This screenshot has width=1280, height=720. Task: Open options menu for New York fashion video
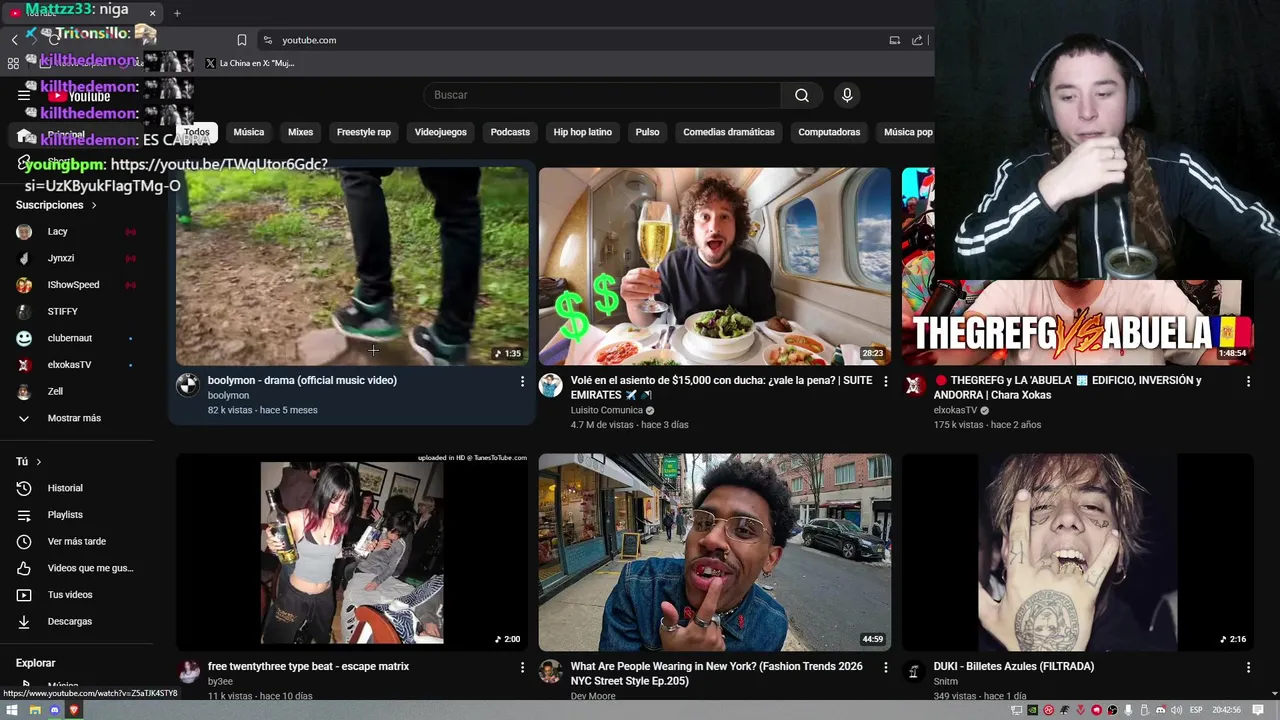[x=885, y=667]
